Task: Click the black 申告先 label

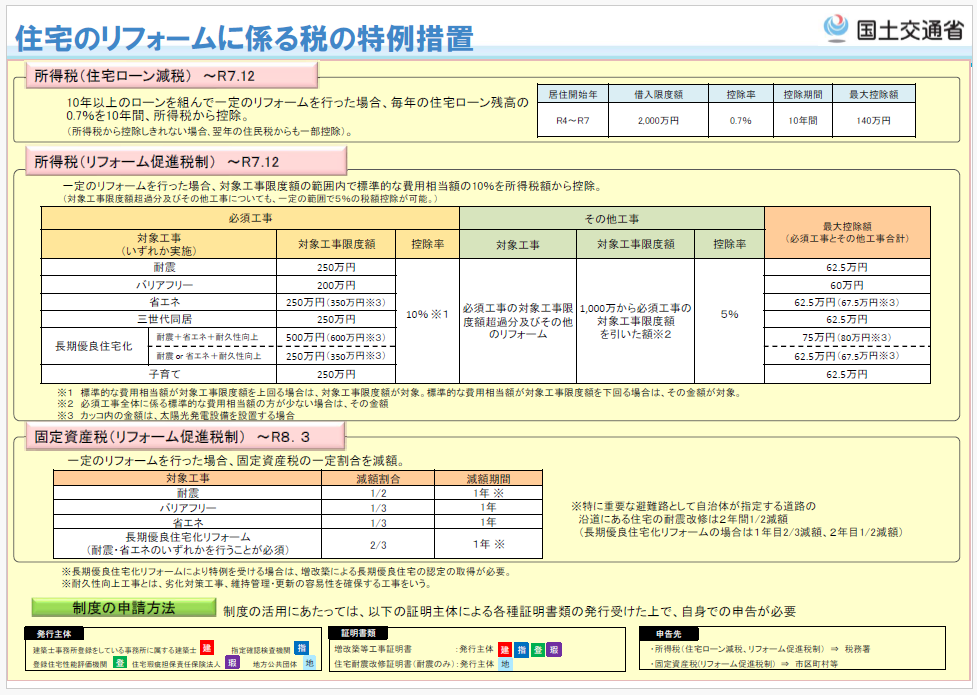Action: pos(669,634)
